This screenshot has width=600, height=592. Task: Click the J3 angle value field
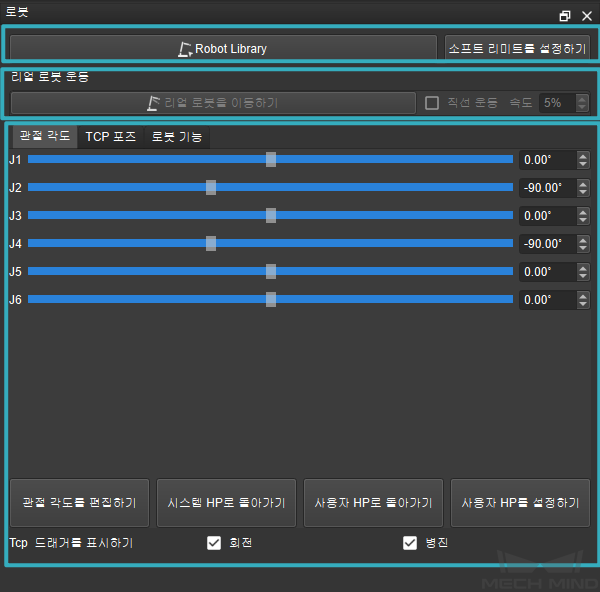pyautogui.click(x=548, y=215)
